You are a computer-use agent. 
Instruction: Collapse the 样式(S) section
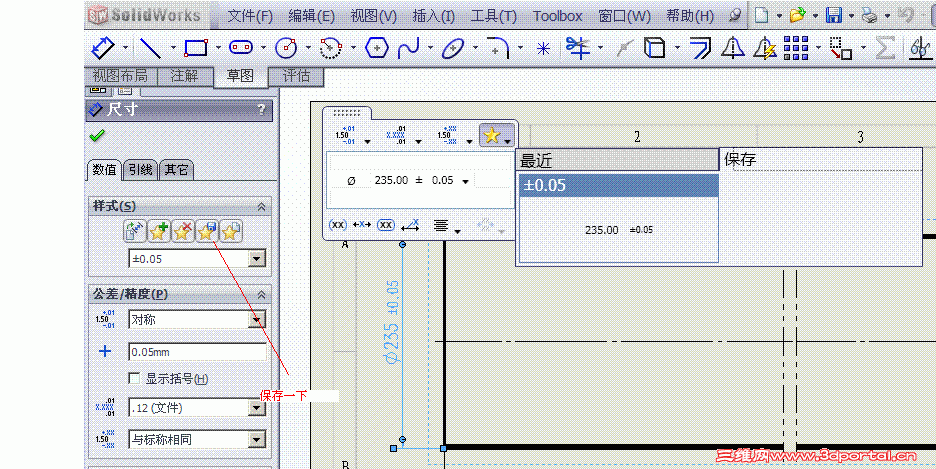point(261,206)
